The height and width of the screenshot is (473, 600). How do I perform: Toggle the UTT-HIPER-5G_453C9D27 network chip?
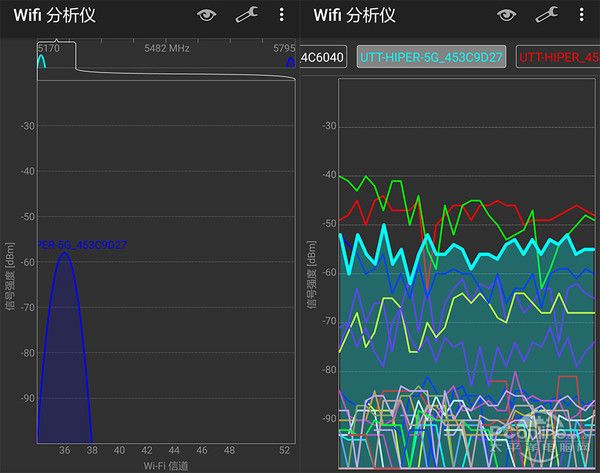click(x=433, y=58)
